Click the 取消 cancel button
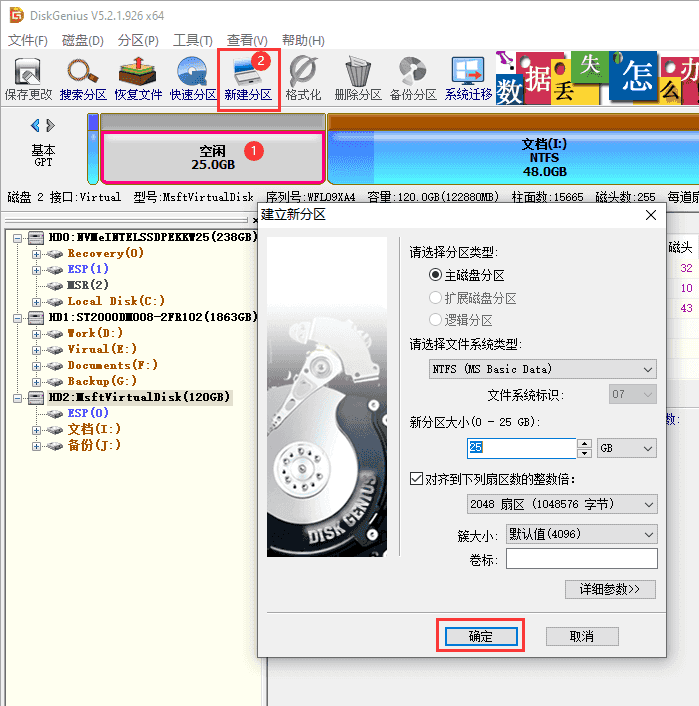This screenshot has width=699, height=706. point(582,636)
